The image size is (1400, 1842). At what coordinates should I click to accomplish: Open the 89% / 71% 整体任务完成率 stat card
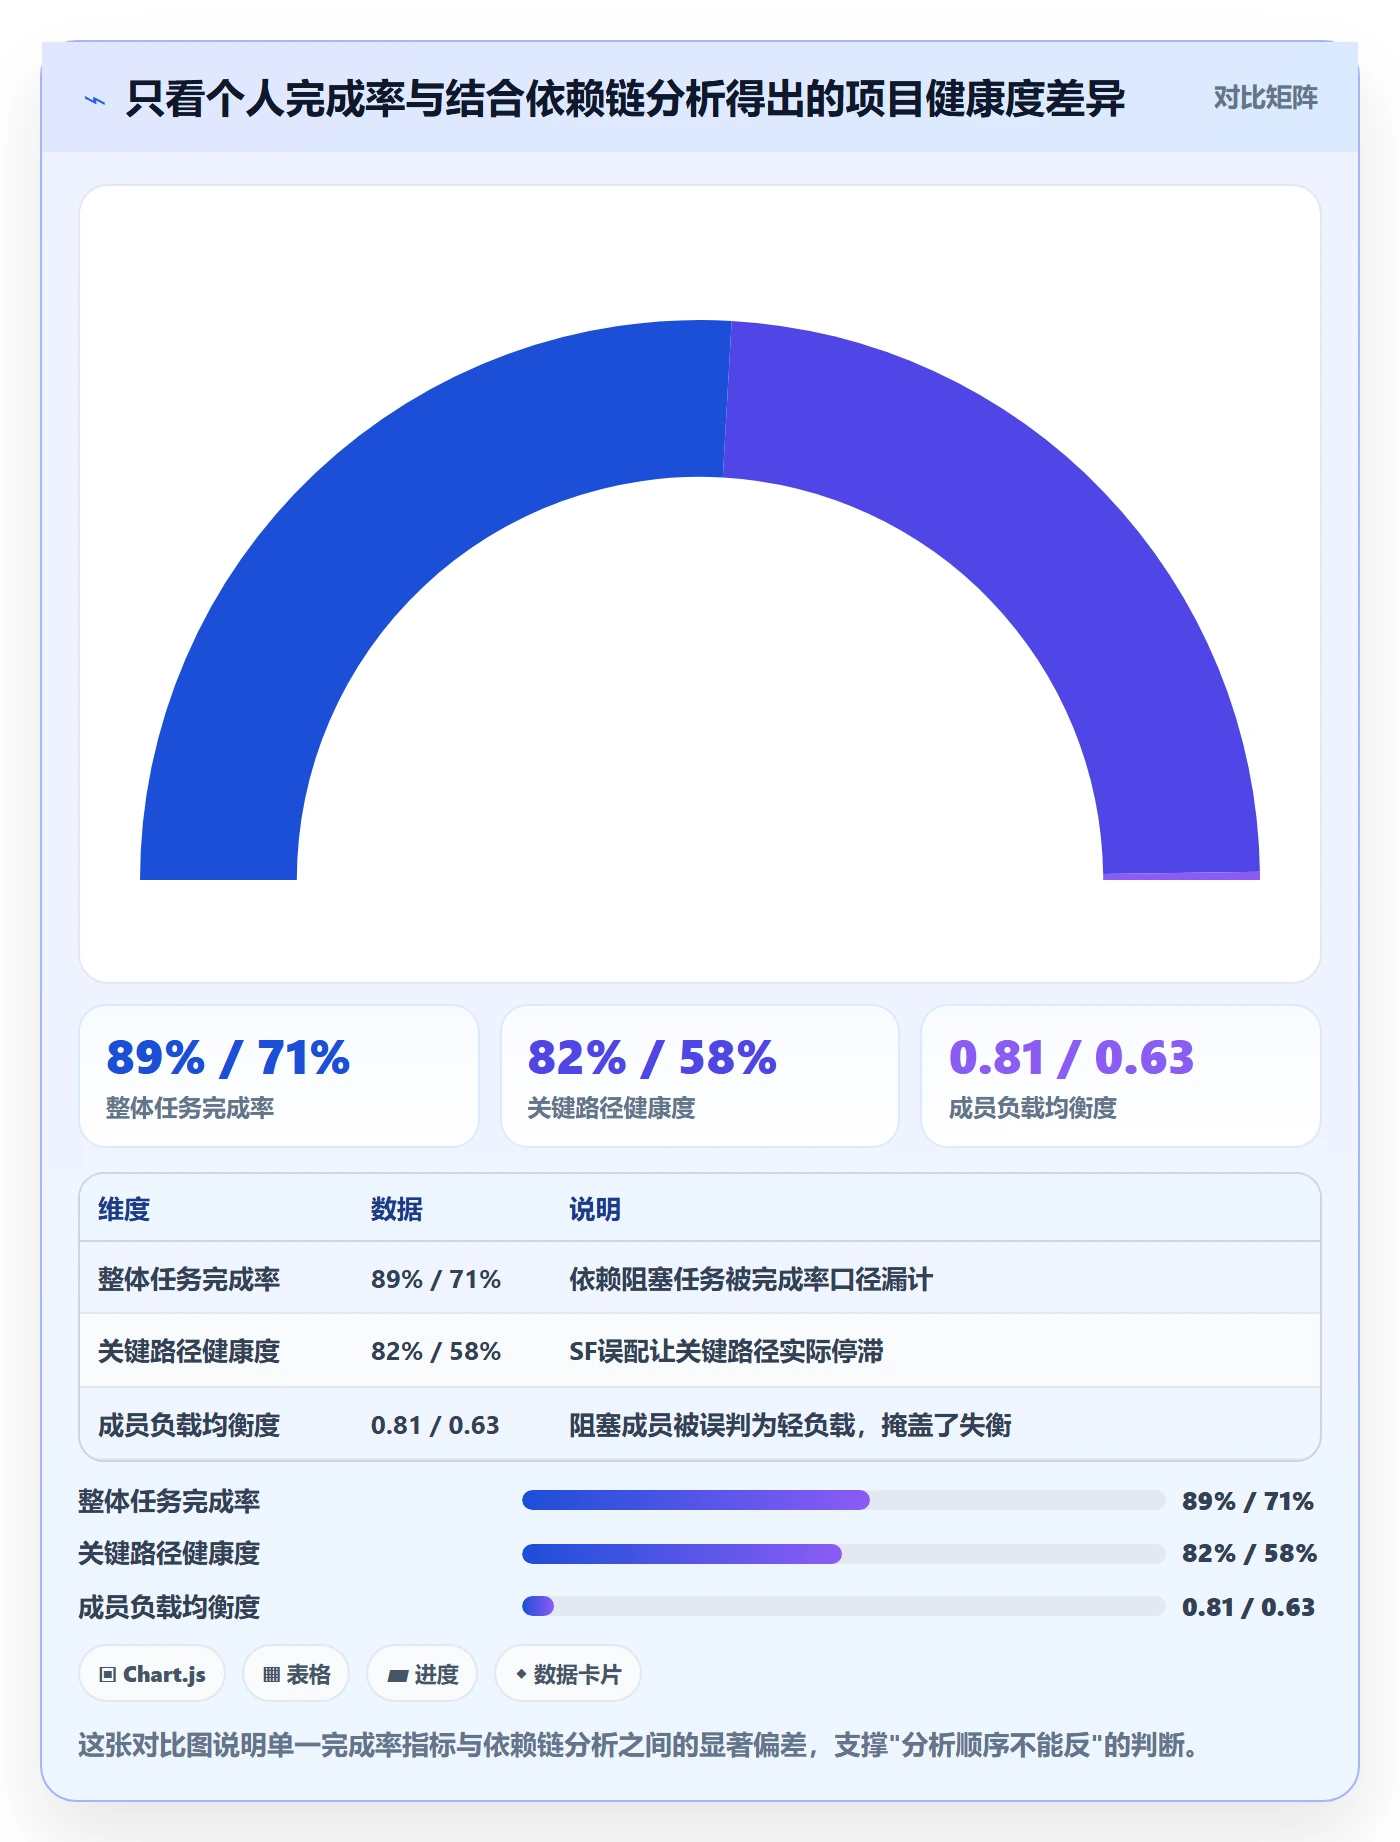279,1076
